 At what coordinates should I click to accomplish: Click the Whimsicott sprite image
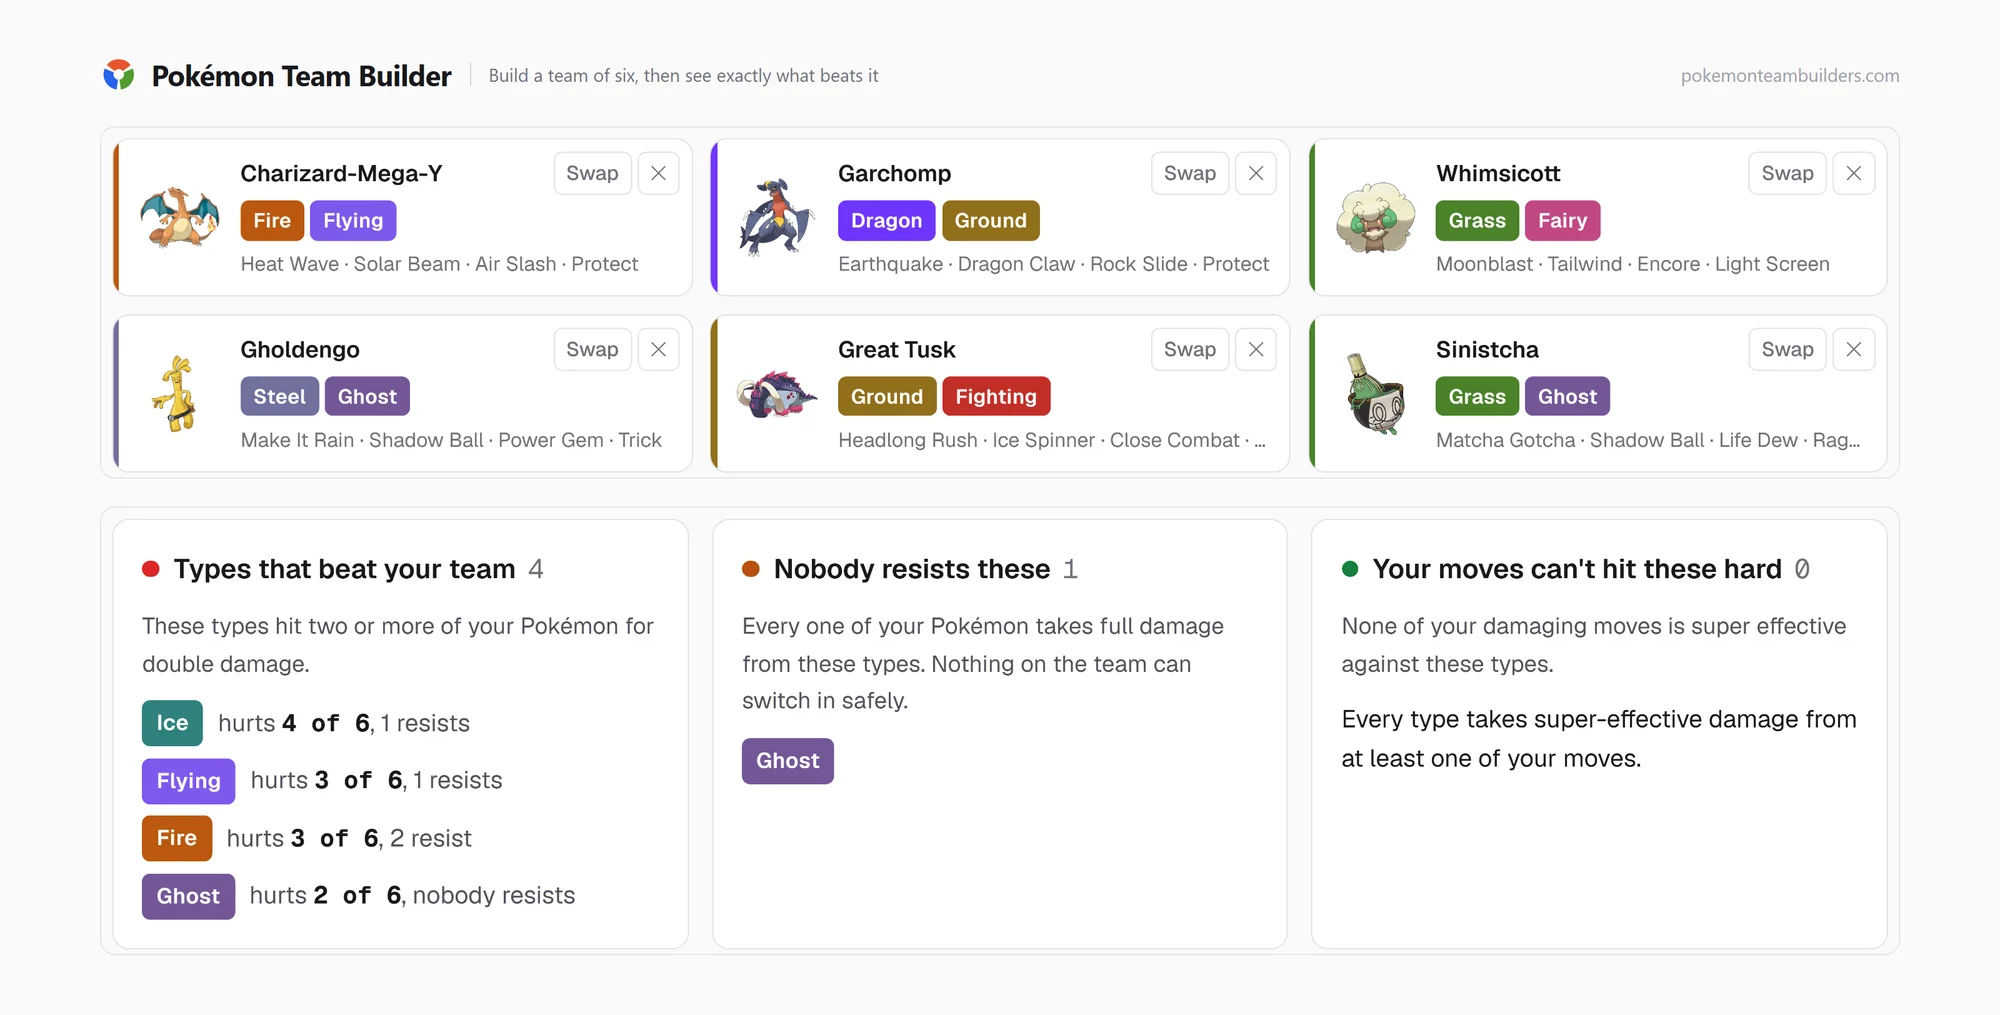(x=1376, y=217)
